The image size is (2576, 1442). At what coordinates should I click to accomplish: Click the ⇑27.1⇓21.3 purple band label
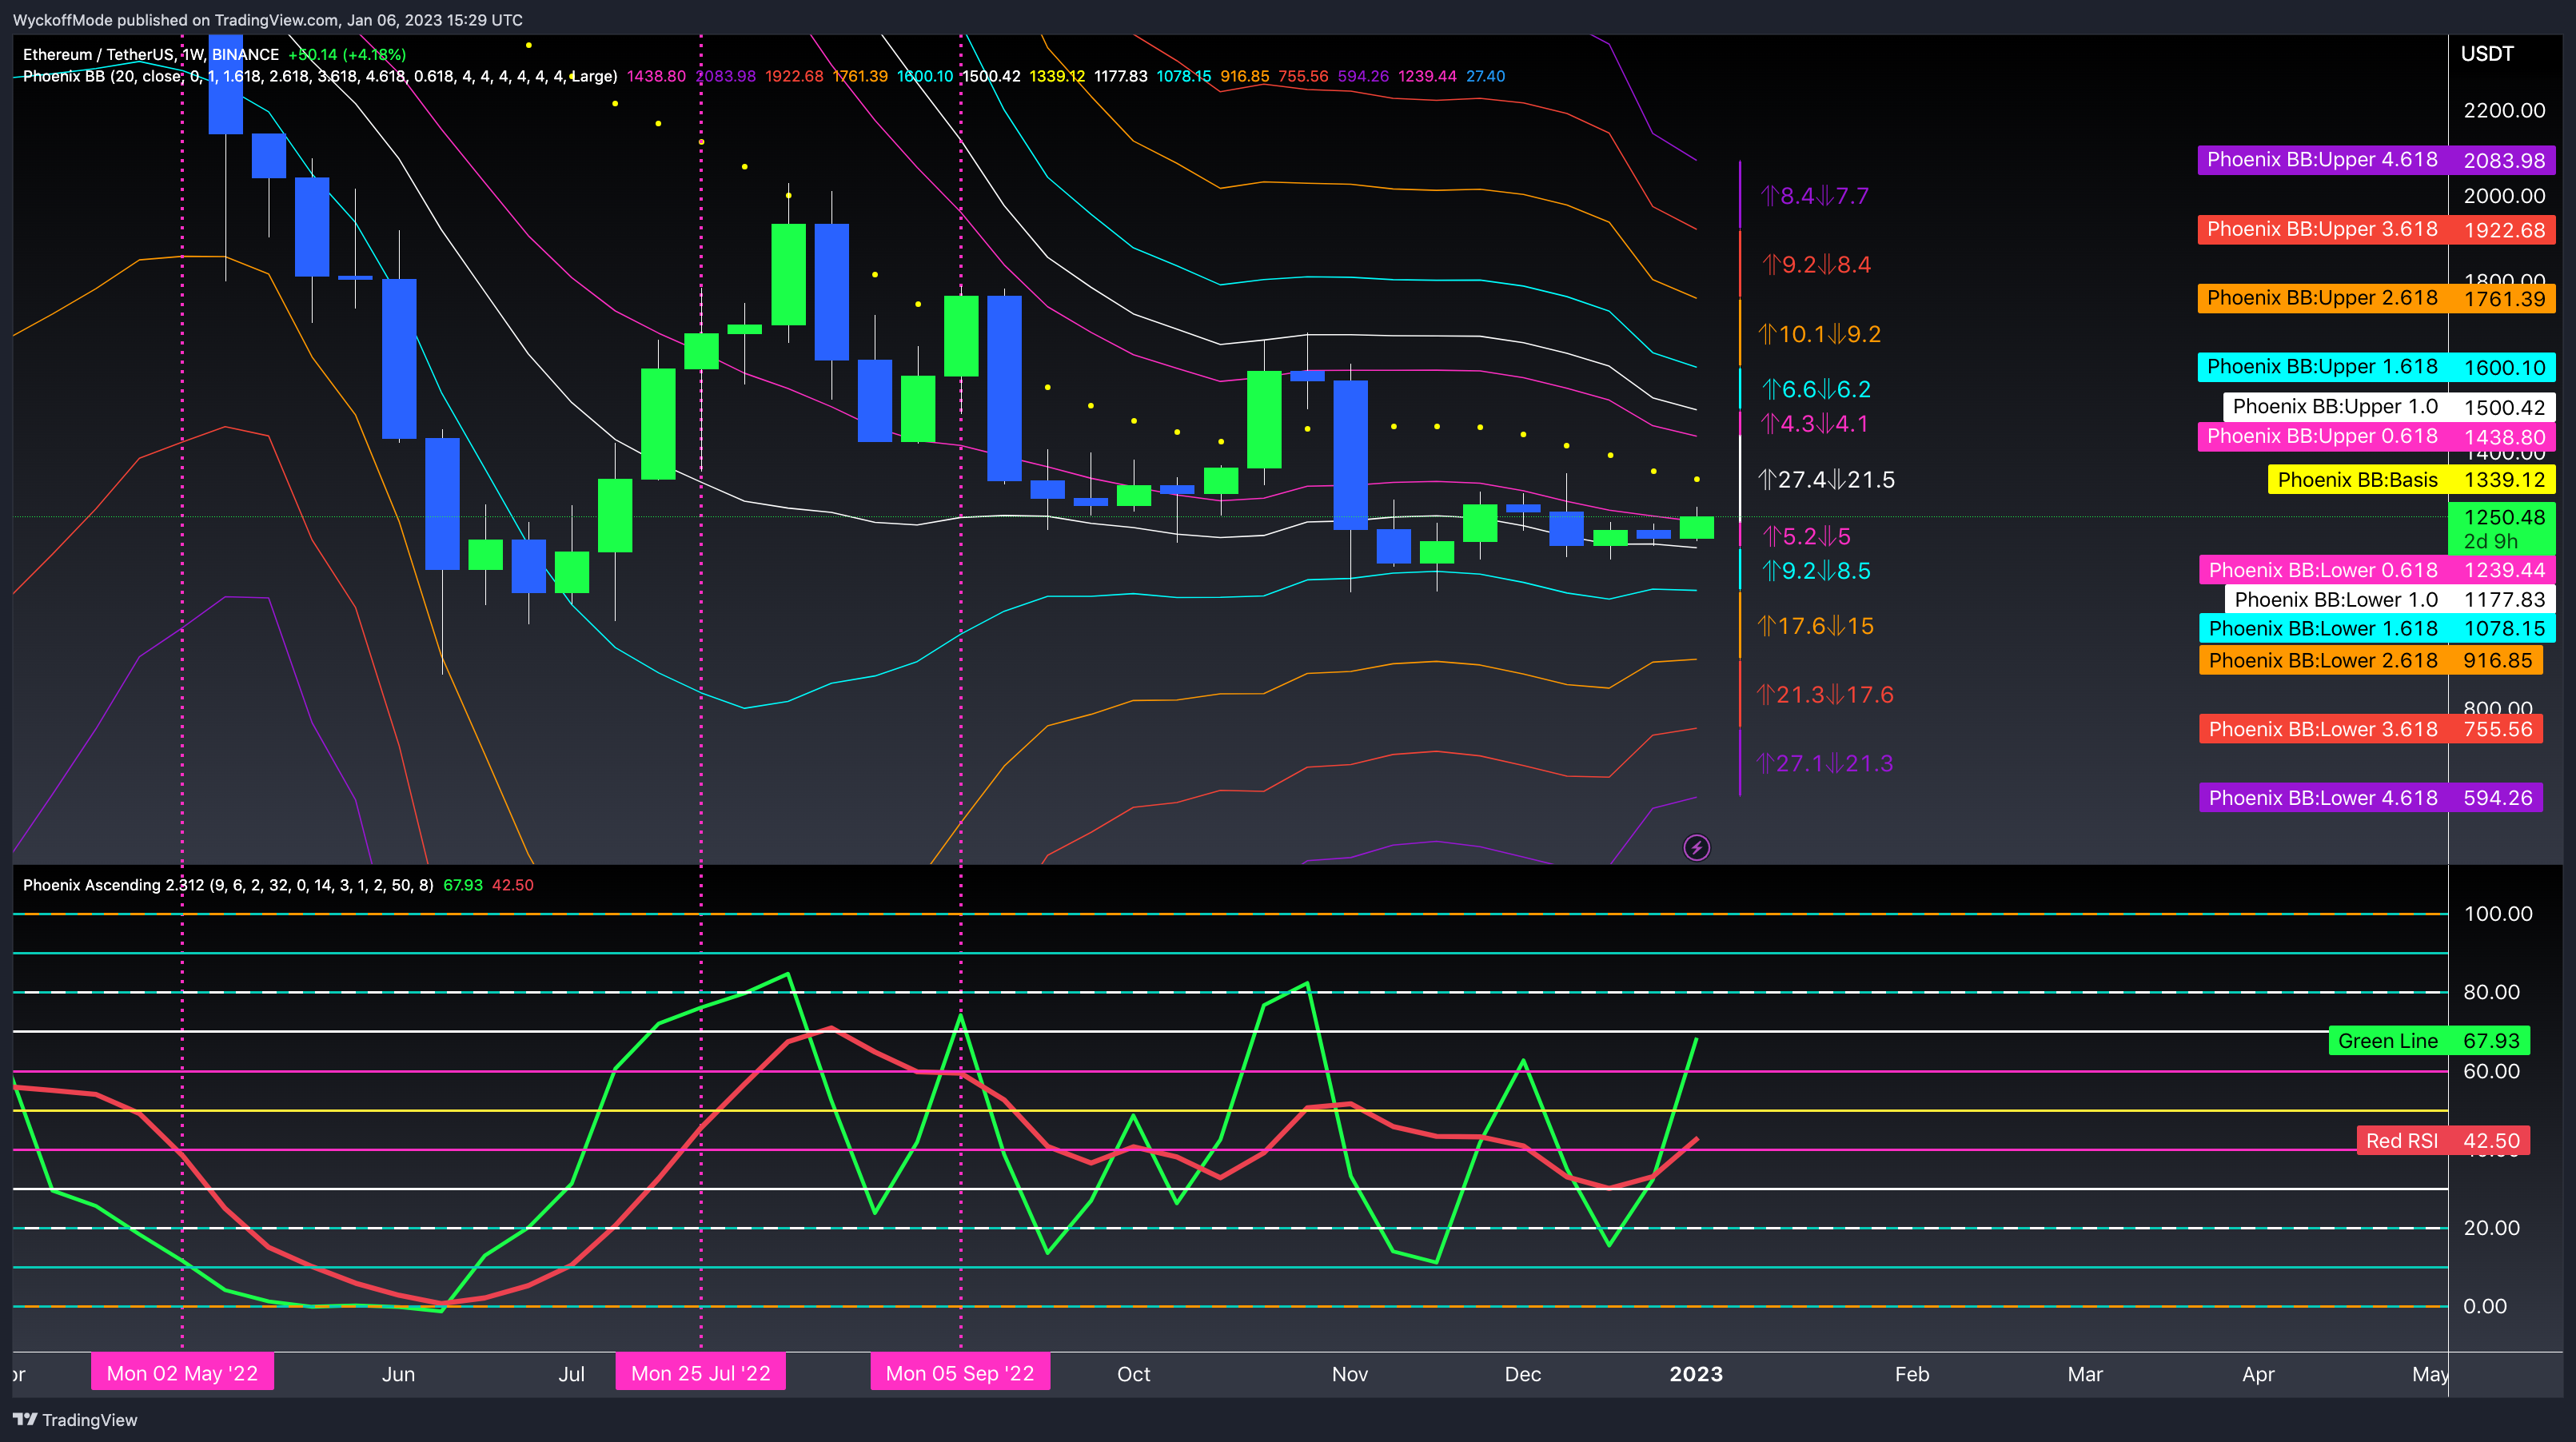pyautogui.click(x=1824, y=764)
